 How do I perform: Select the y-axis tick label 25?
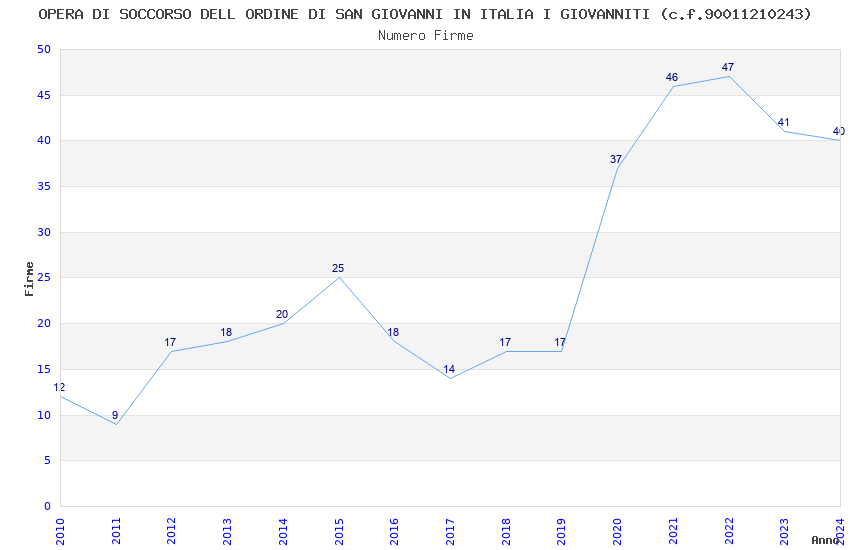pos(44,277)
